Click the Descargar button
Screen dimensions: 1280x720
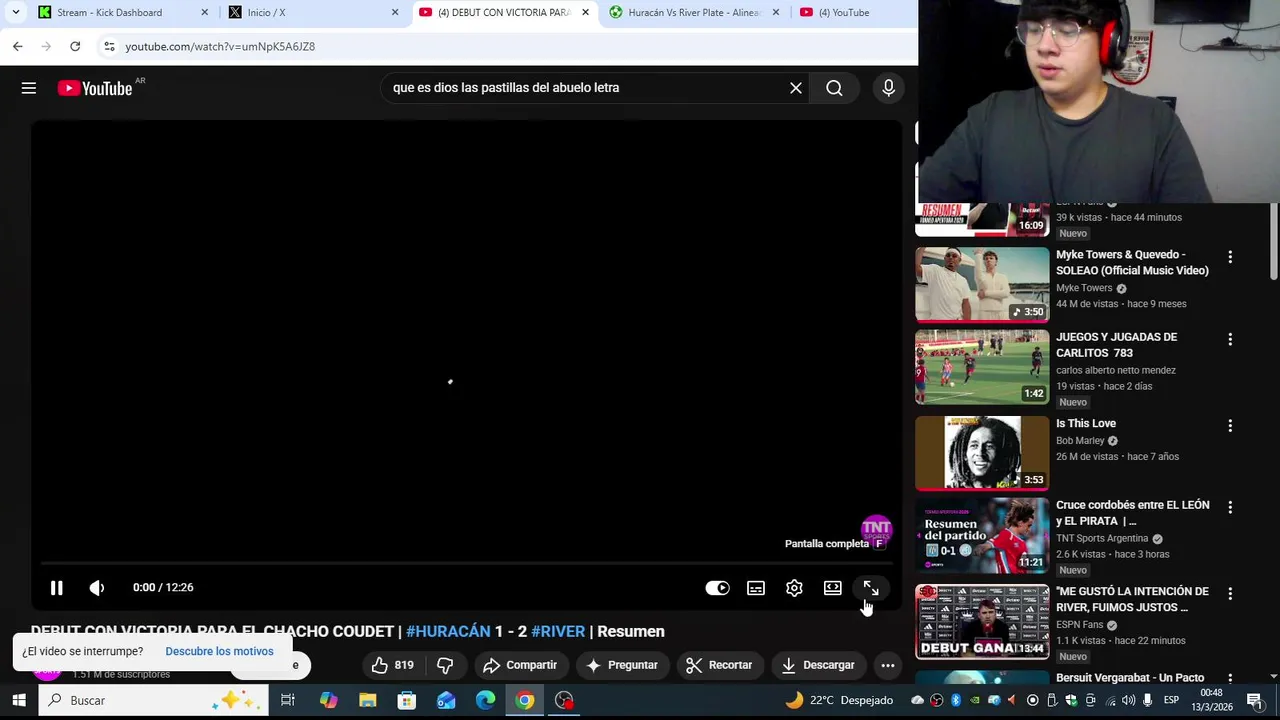point(818,665)
